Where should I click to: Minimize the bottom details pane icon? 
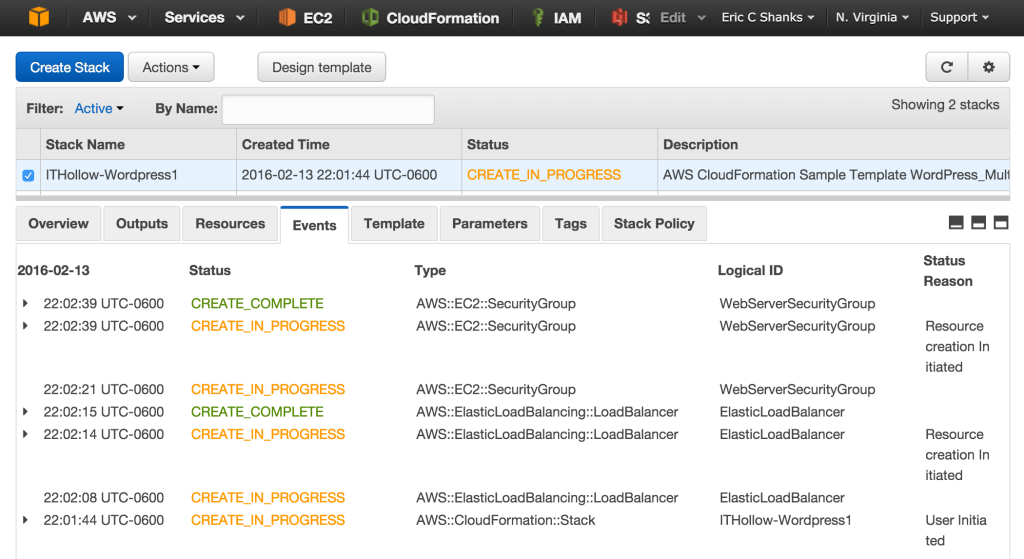tap(956, 222)
